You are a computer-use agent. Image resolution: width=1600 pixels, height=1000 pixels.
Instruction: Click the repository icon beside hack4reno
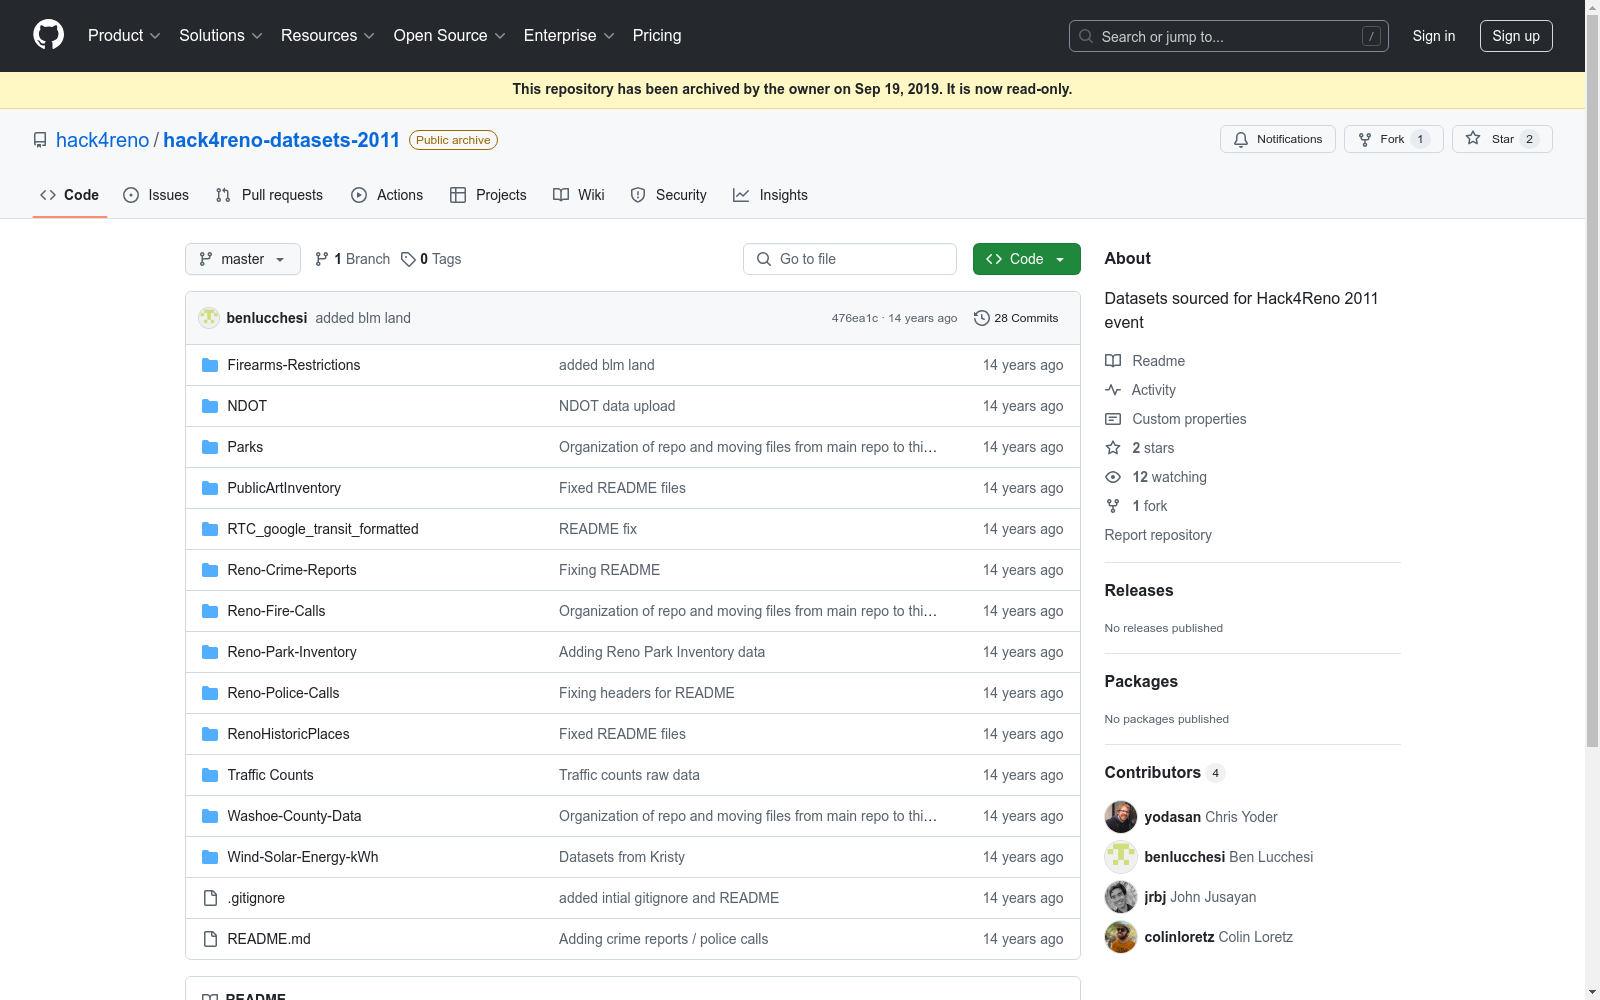click(x=40, y=140)
